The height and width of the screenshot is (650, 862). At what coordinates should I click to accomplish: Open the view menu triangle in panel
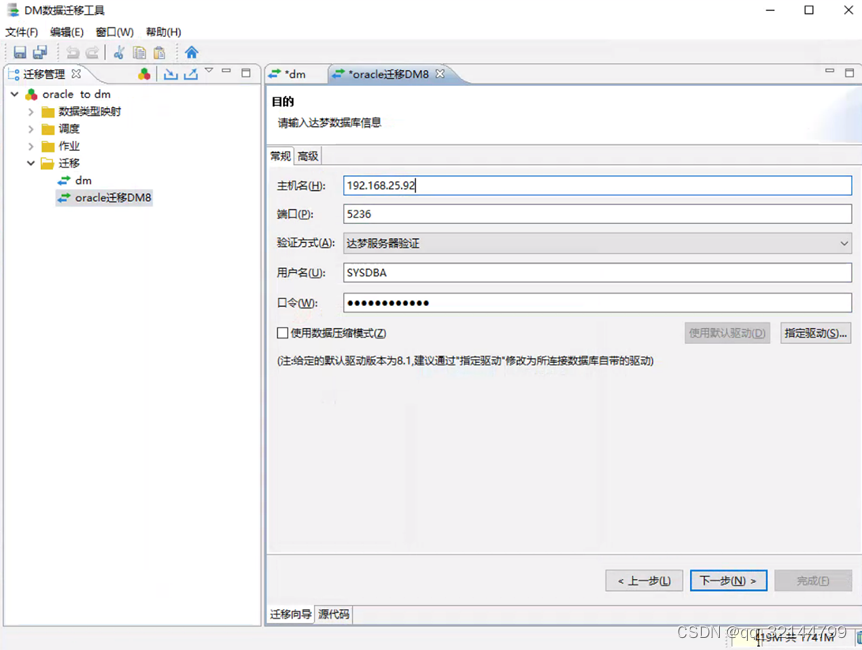(x=209, y=70)
